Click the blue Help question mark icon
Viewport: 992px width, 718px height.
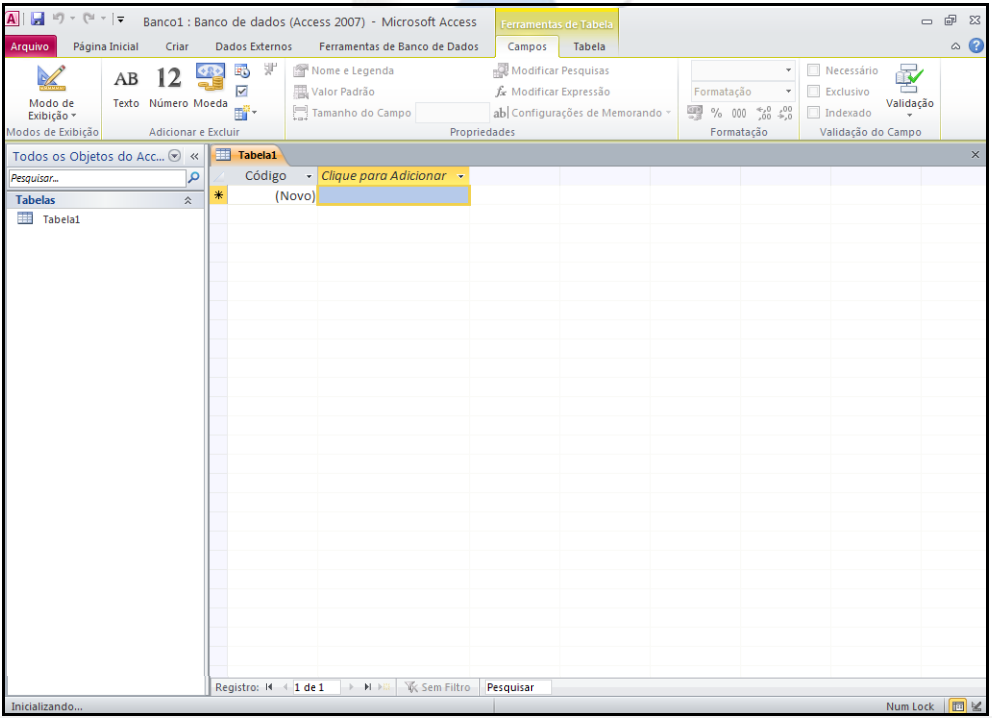[977, 46]
